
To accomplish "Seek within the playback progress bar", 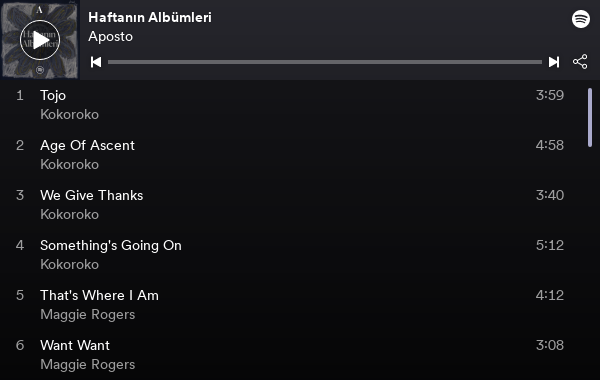I will [x=325, y=62].
